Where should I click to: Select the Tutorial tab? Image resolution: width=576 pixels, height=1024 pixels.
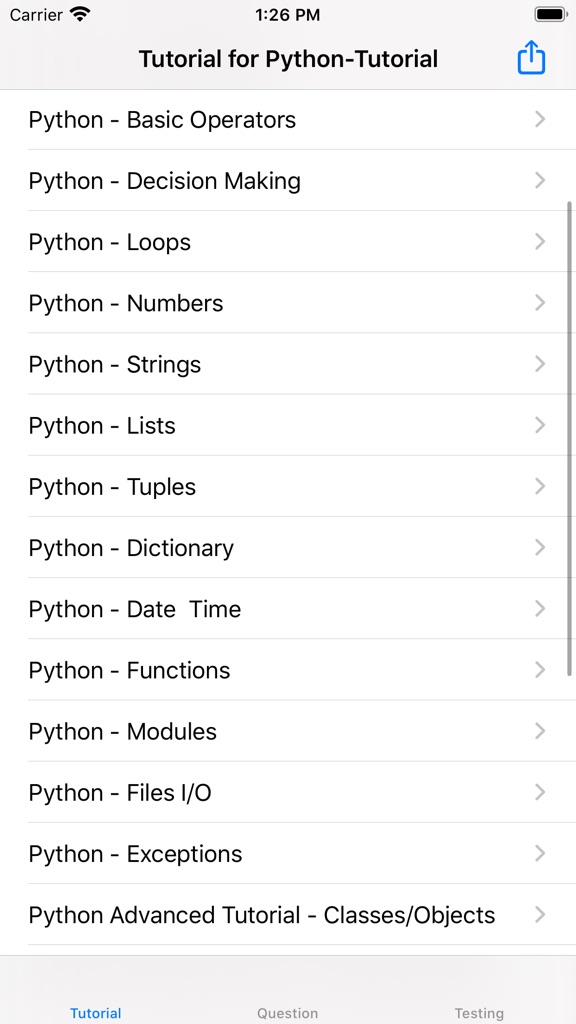(95, 1013)
